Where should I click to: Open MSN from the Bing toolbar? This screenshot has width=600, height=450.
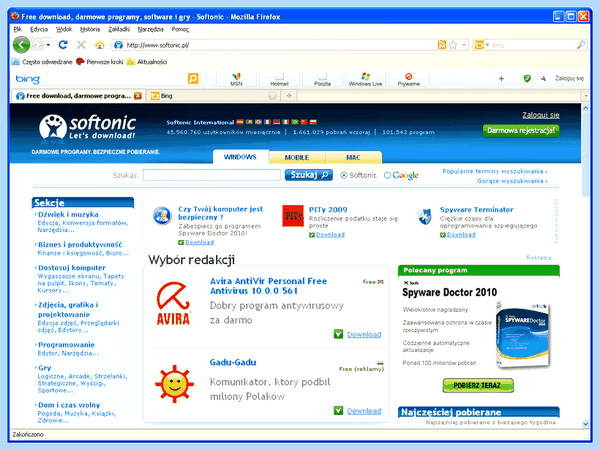point(236,79)
